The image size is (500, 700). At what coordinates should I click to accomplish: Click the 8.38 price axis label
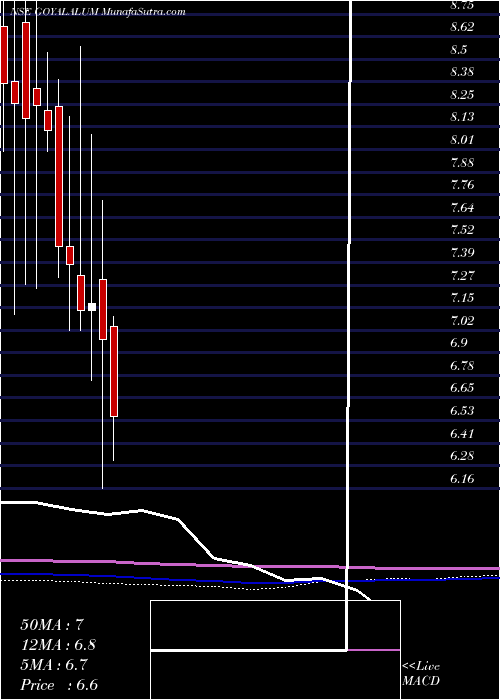click(462, 72)
